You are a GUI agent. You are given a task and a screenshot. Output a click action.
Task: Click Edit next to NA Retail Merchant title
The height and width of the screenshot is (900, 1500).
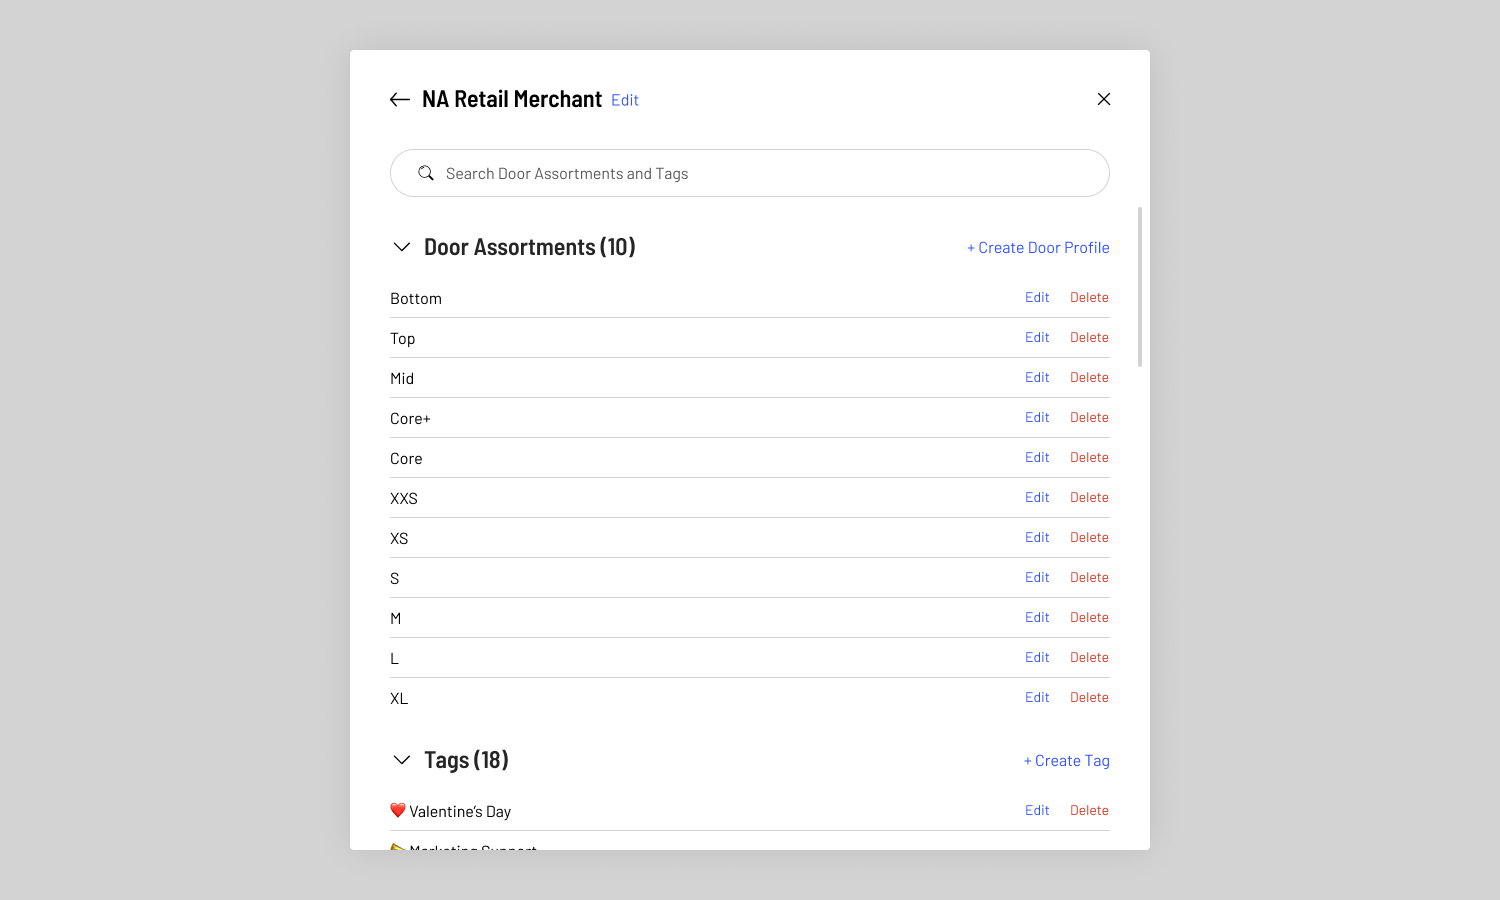pos(625,100)
